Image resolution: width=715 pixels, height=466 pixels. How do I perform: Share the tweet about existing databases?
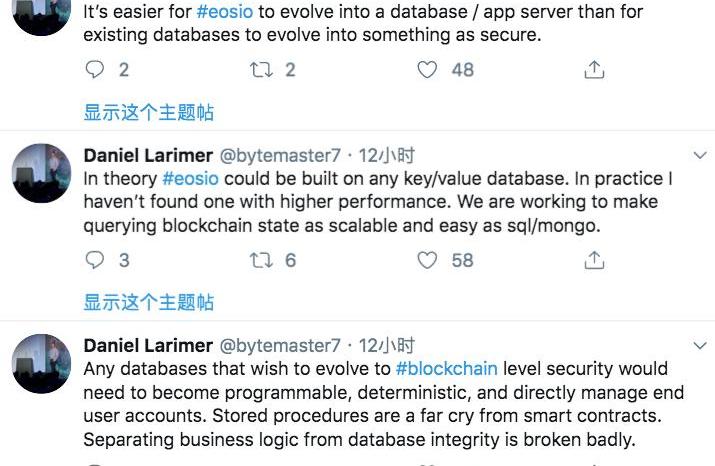click(x=594, y=70)
